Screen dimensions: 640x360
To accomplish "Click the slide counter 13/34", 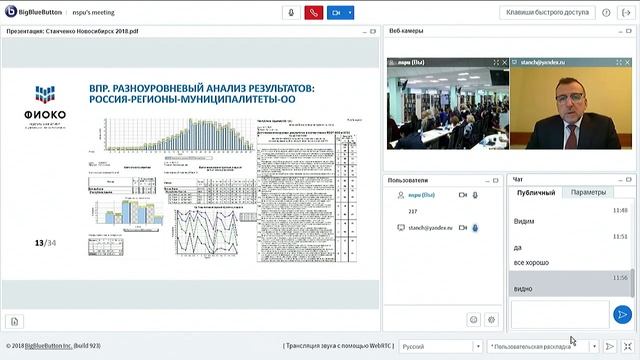I will tap(45, 243).
